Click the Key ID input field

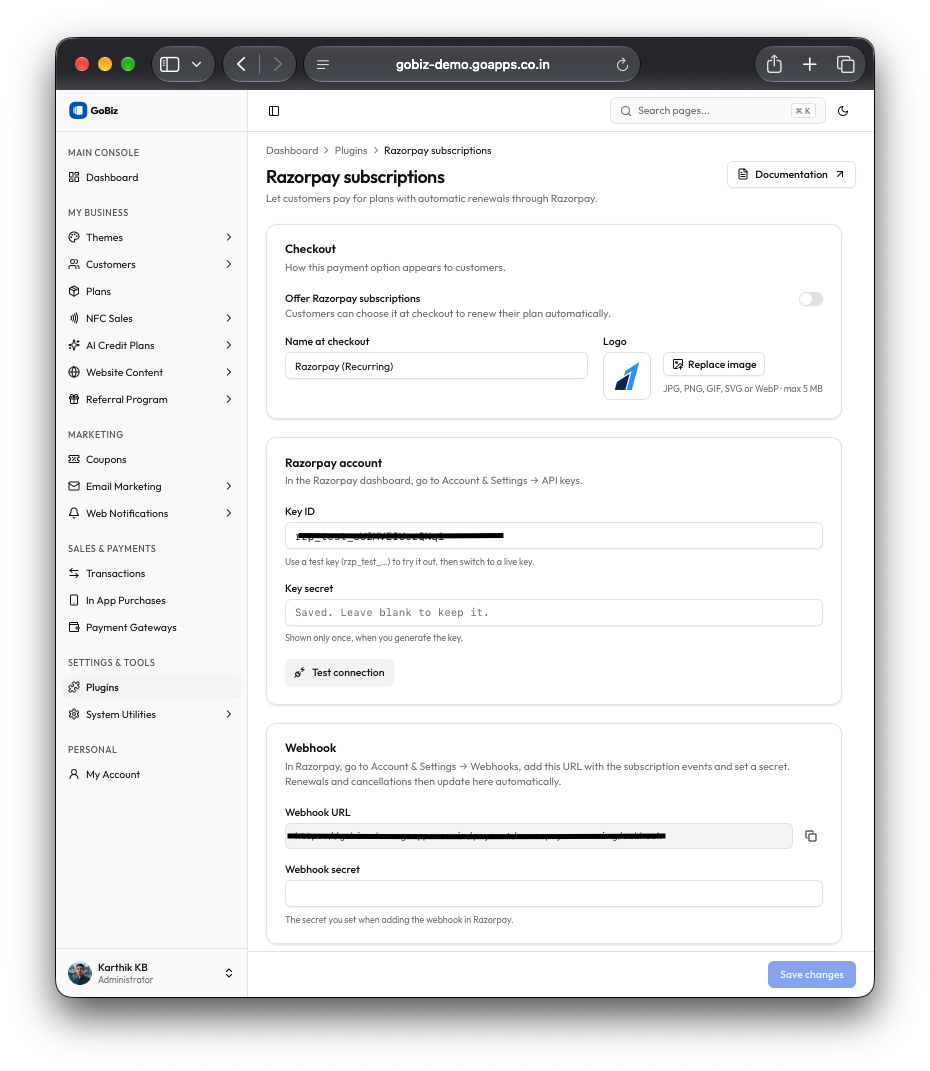point(553,536)
